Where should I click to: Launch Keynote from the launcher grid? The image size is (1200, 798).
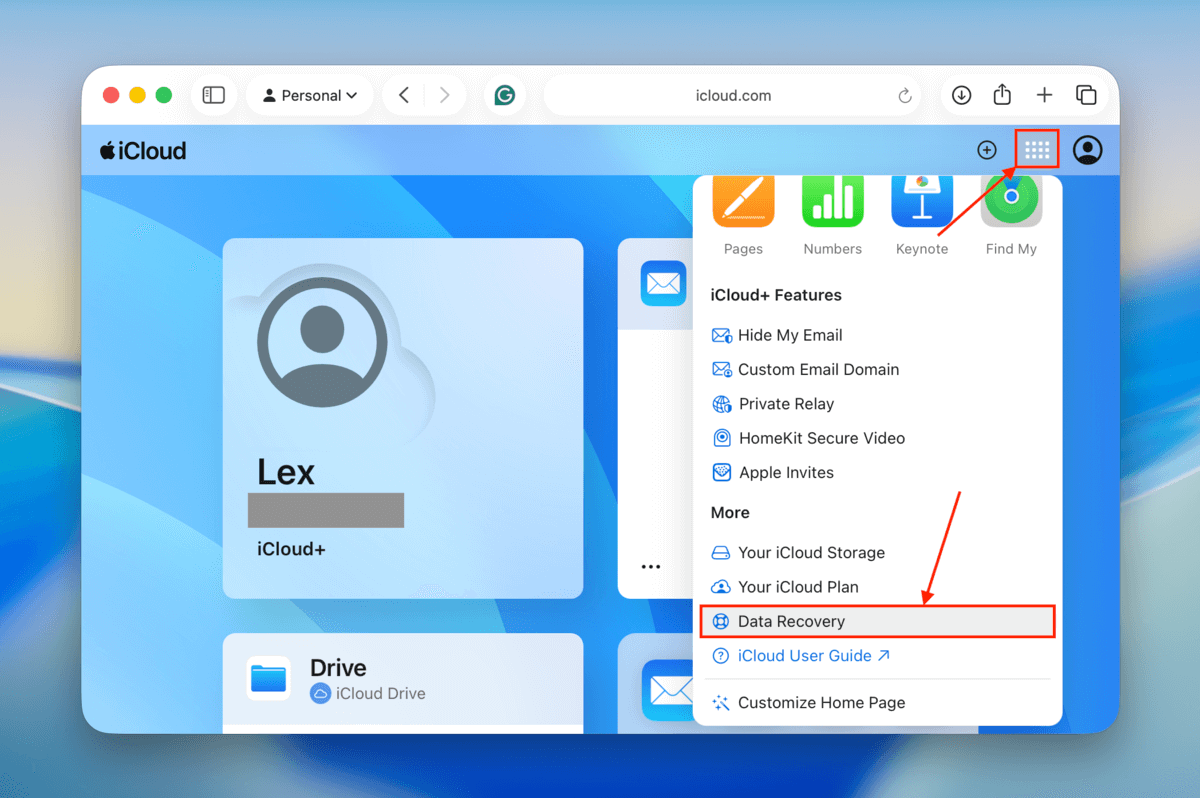tap(921, 200)
